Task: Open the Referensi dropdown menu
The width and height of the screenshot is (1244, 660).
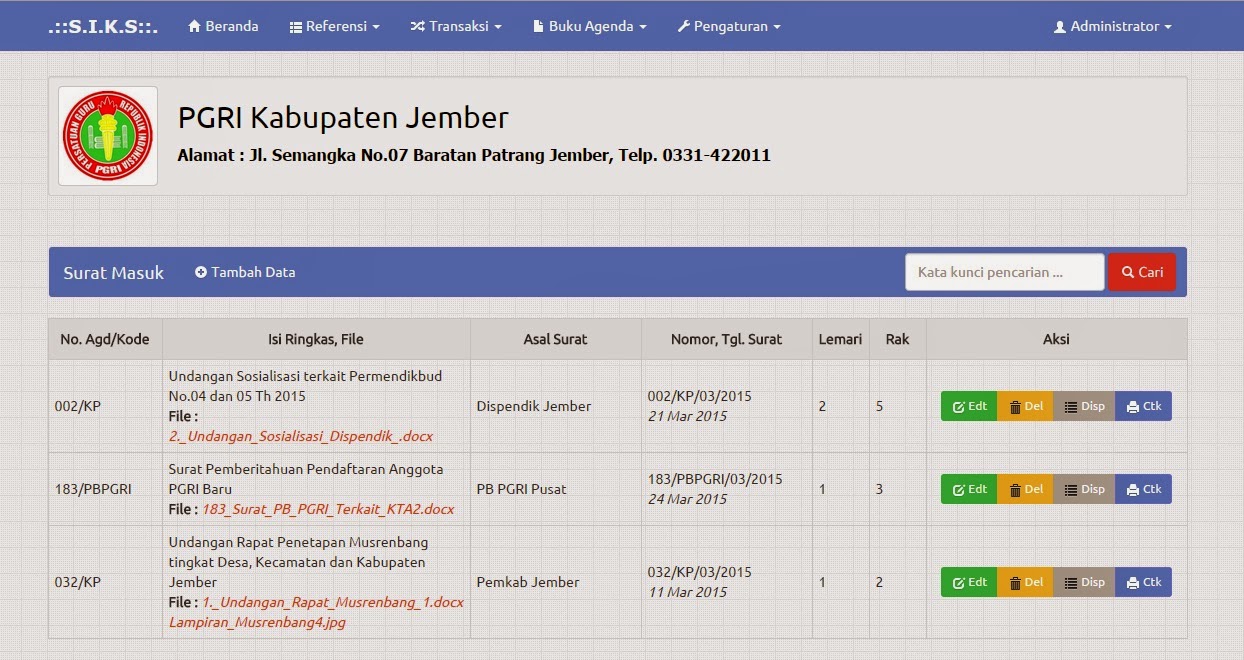Action: click(x=334, y=26)
